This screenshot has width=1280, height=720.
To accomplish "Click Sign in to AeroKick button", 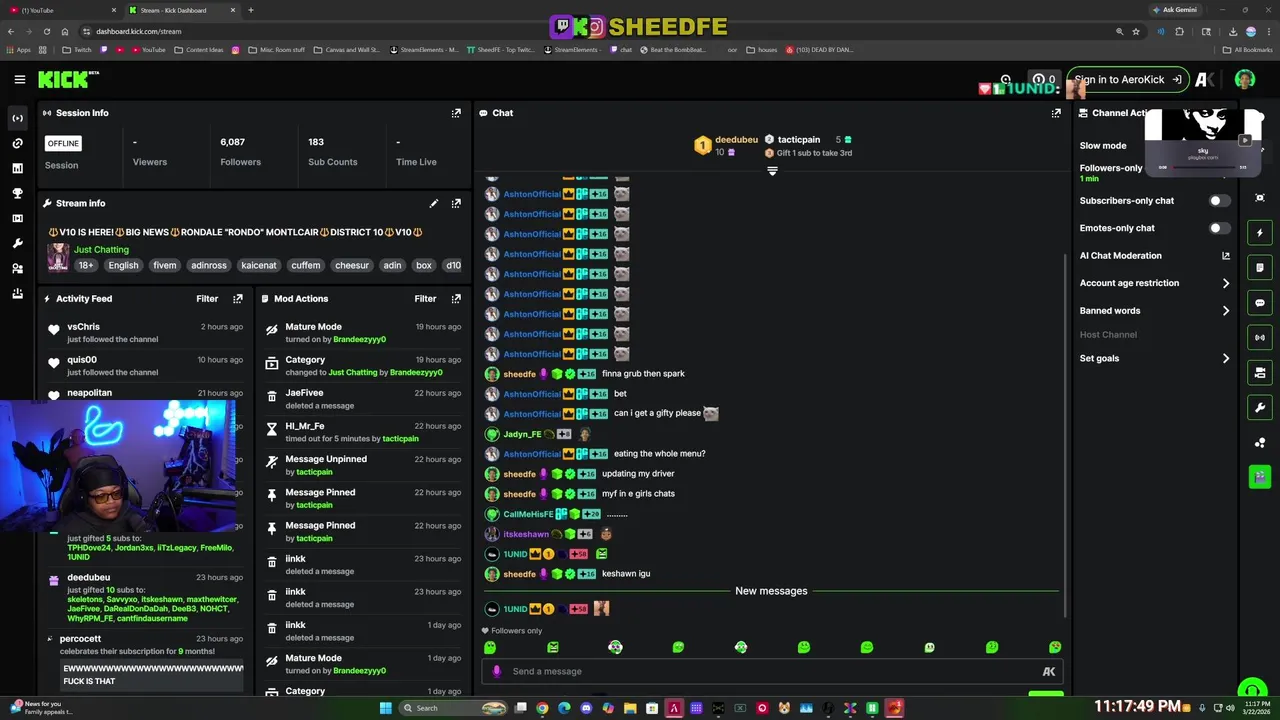I will coord(1128,79).
